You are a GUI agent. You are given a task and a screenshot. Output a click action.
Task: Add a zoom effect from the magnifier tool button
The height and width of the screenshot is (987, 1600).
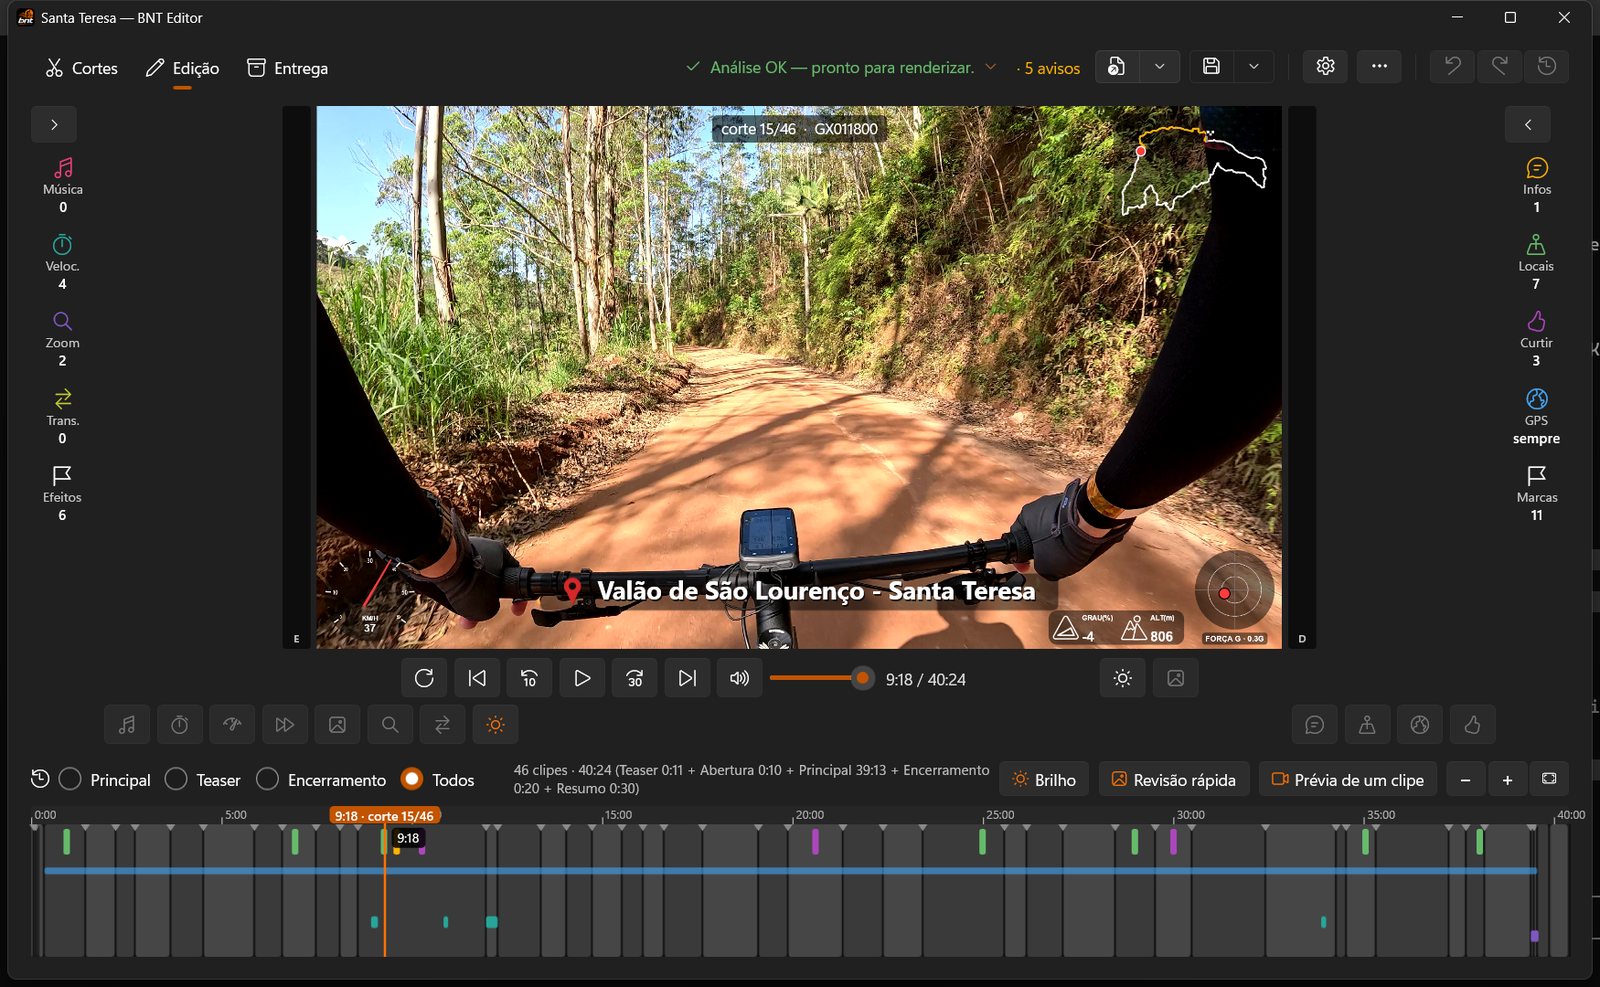click(x=390, y=725)
